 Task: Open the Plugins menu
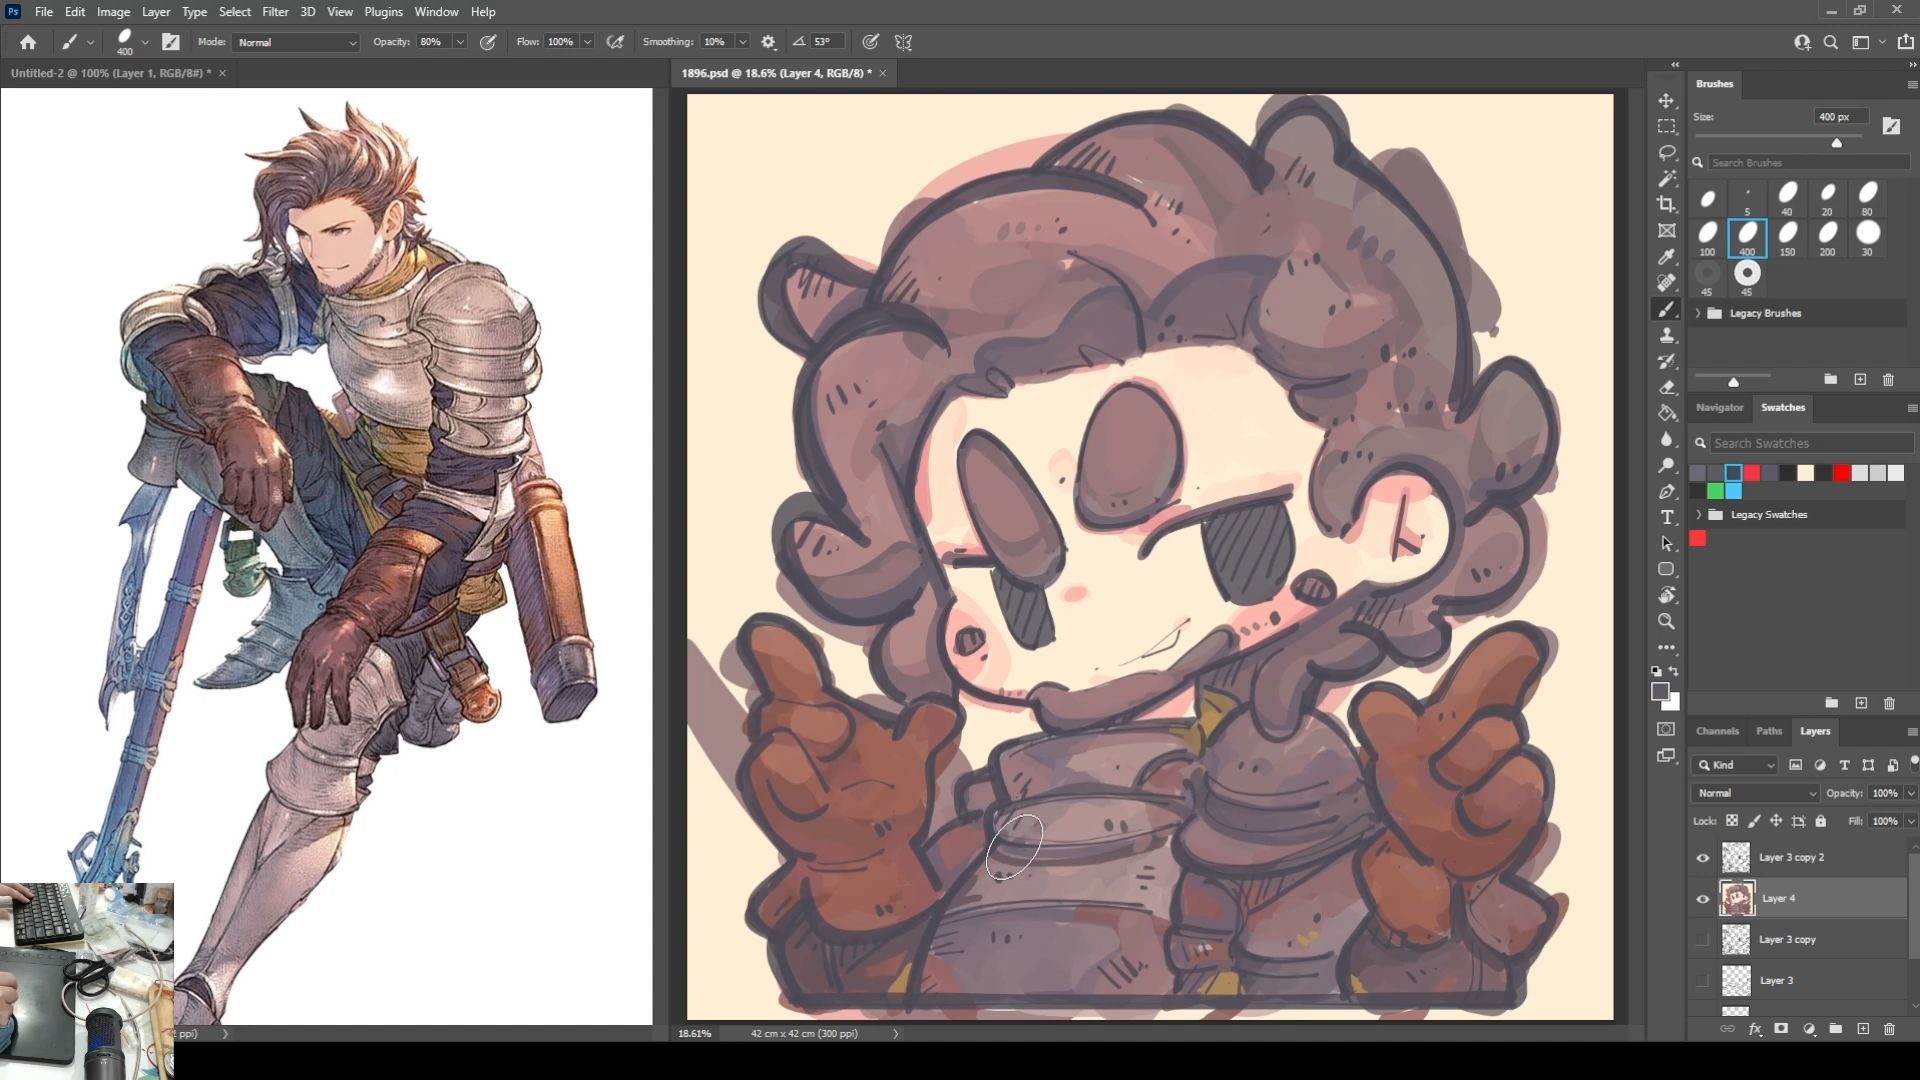point(383,12)
